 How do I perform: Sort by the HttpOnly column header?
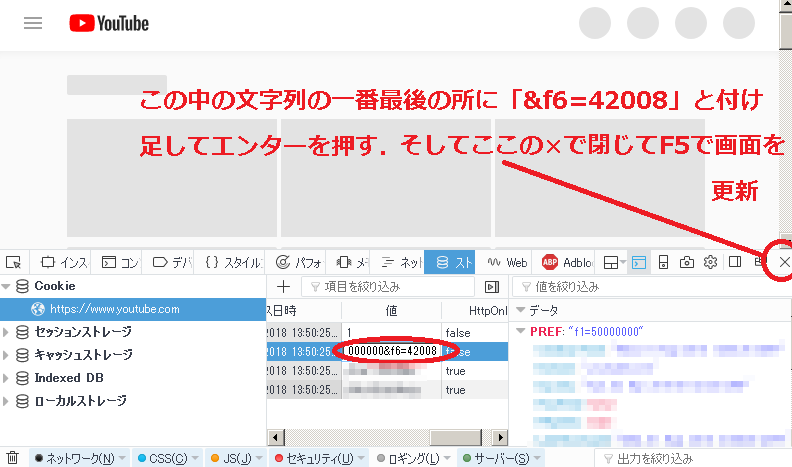point(475,310)
